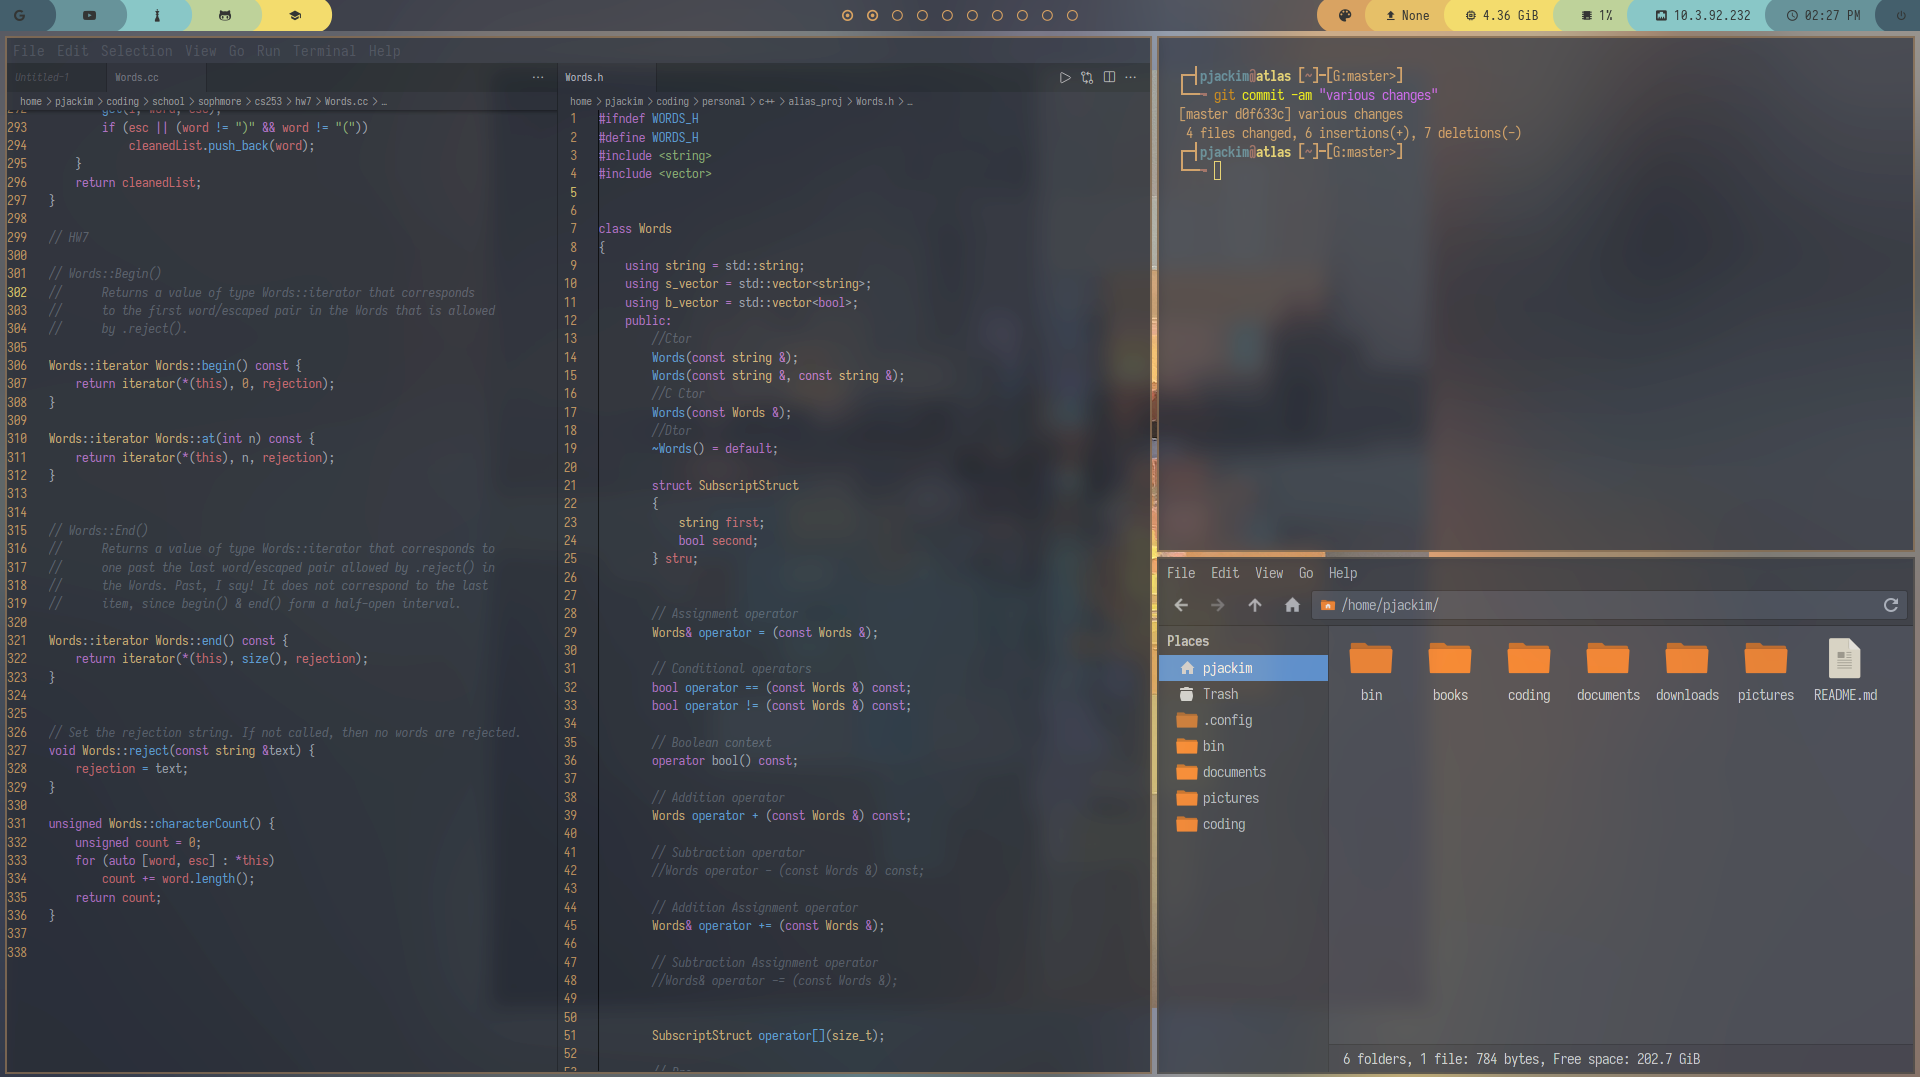Open the Terminal menu in code editor

click(x=324, y=51)
